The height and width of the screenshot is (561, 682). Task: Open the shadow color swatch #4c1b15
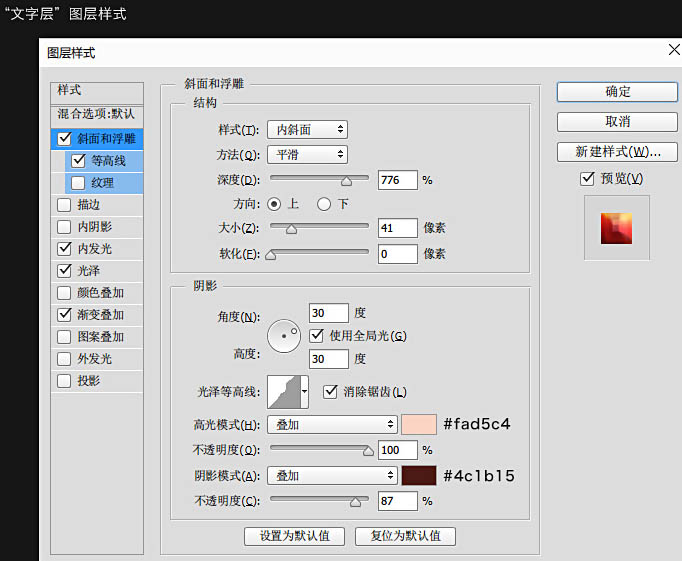point(419,475)
